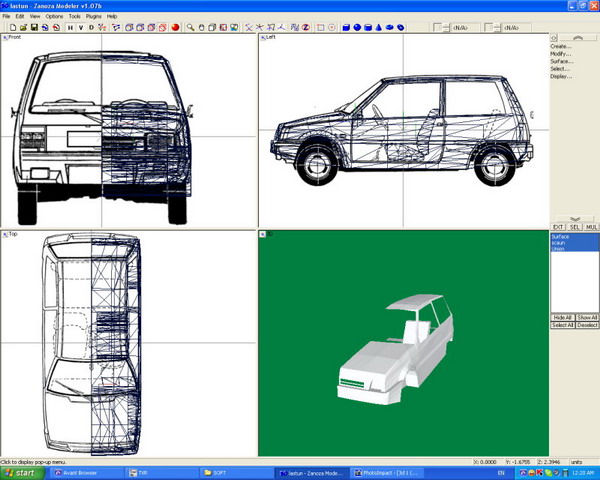Click the red Z circle icon
The height and width of the screenshot is (480, 600).
[x=306, y=28]
